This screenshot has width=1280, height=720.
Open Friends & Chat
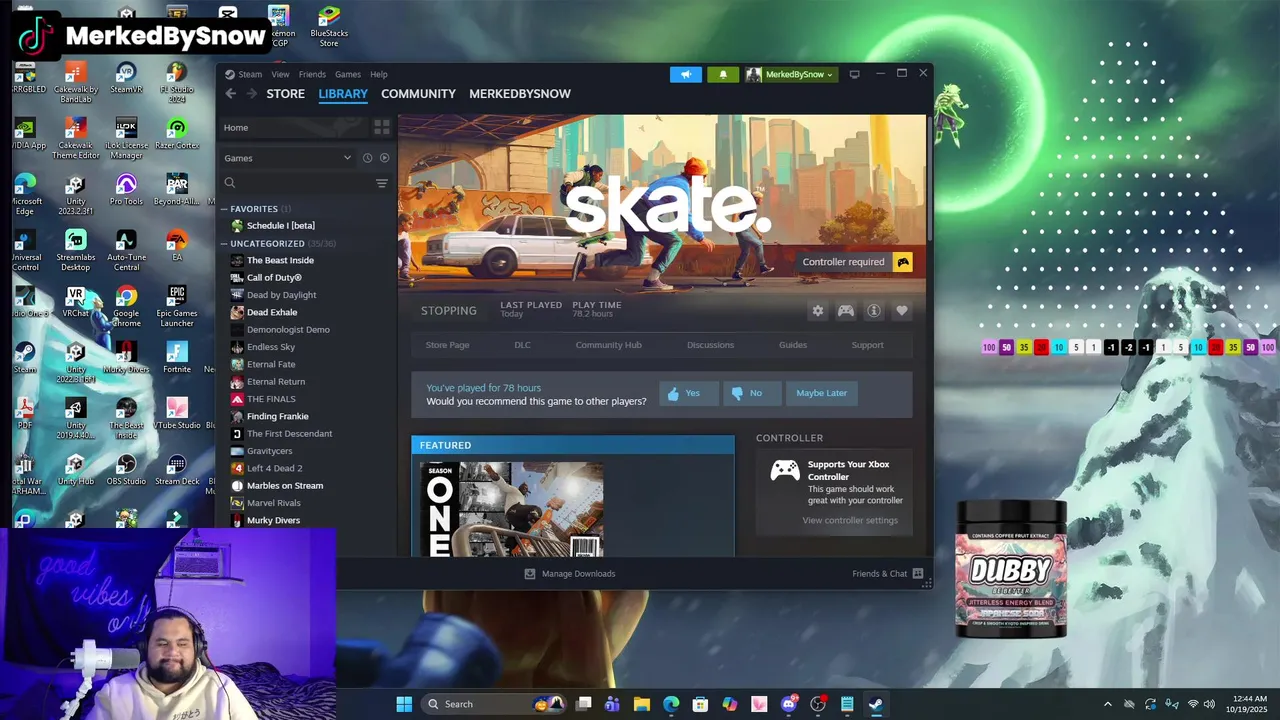(x=887, y=574)
